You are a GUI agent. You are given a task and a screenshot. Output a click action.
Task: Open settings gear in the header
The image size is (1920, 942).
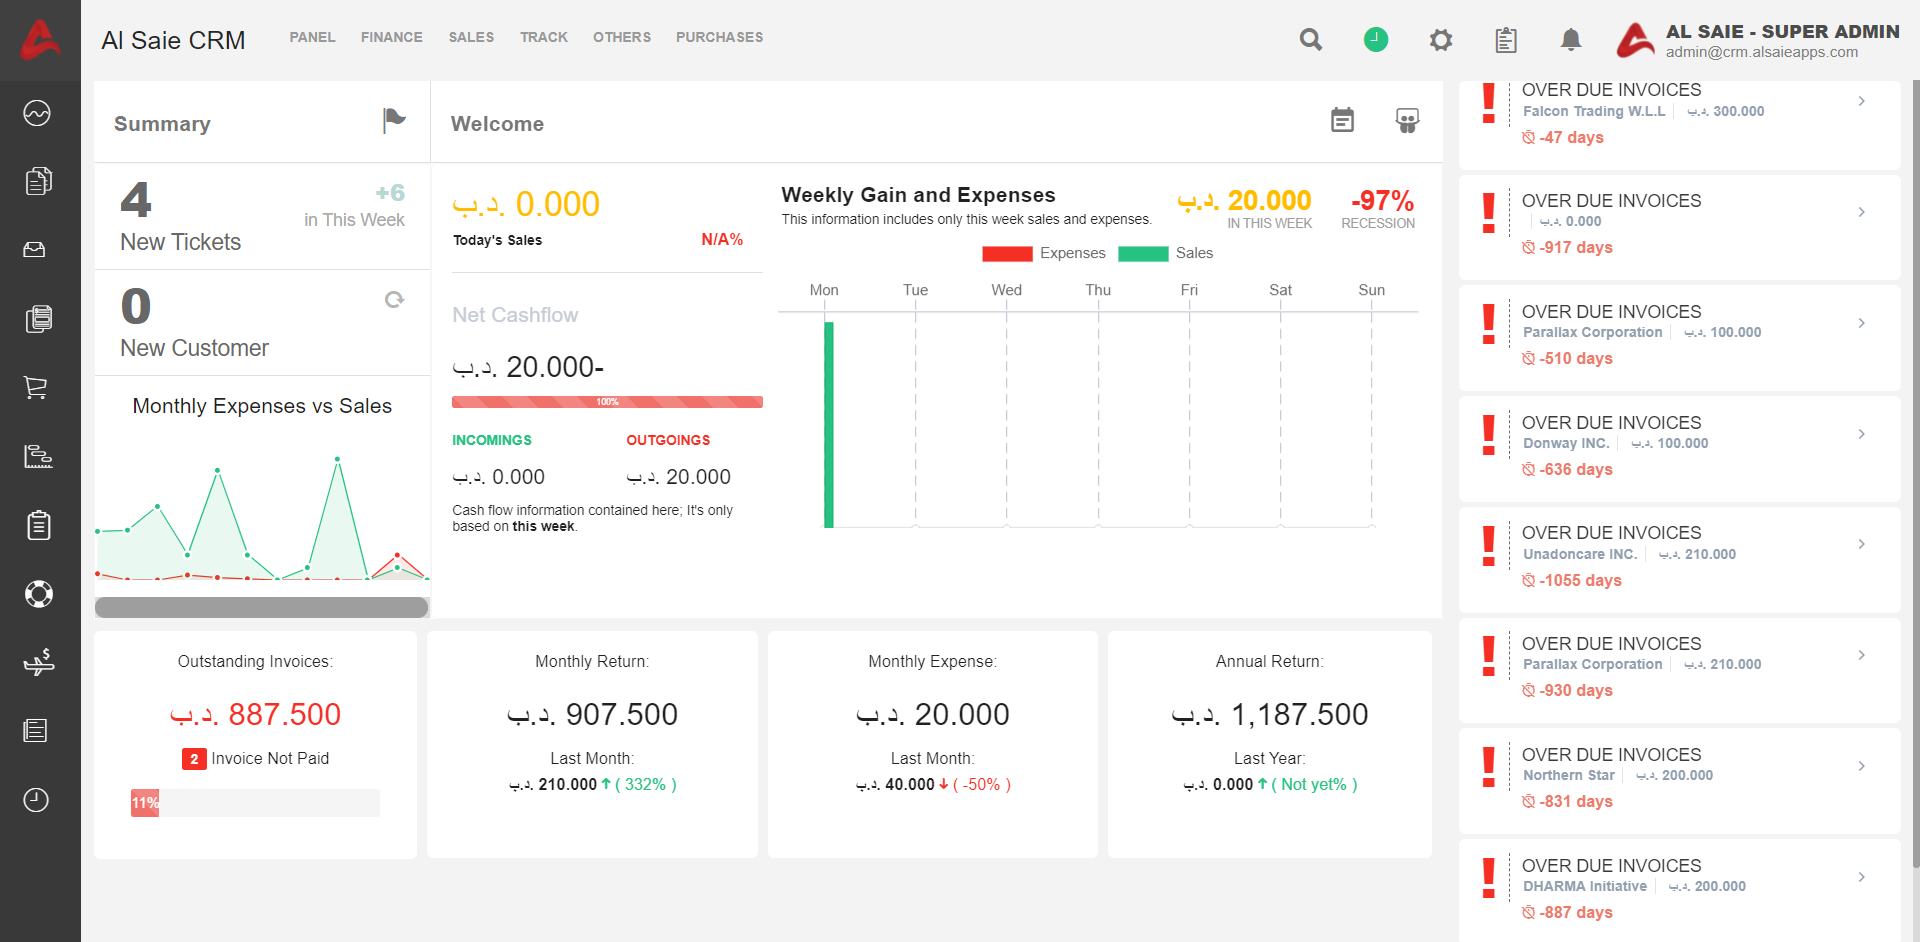(1440, 40)
